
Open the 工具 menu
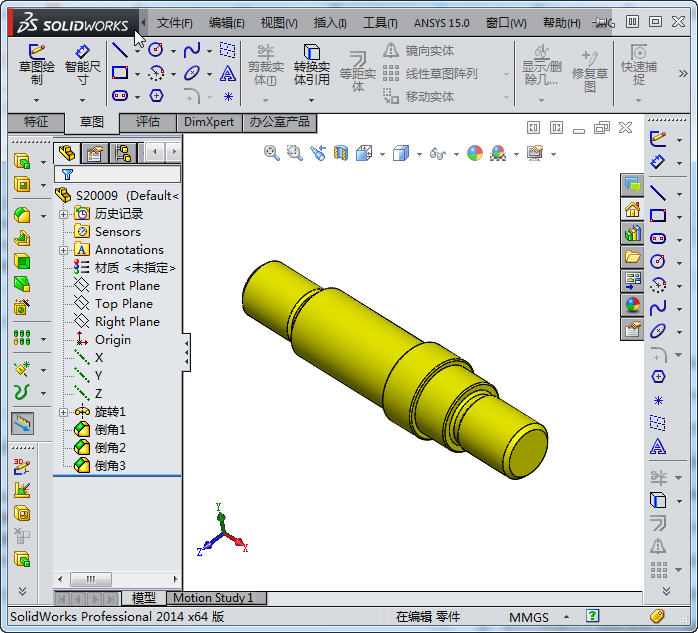pyautogui.click(x=379, y=22)
